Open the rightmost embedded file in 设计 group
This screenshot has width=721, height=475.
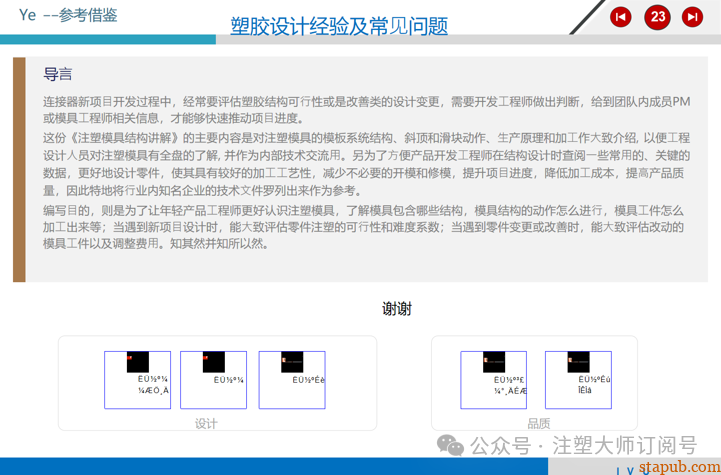(291, 379)
